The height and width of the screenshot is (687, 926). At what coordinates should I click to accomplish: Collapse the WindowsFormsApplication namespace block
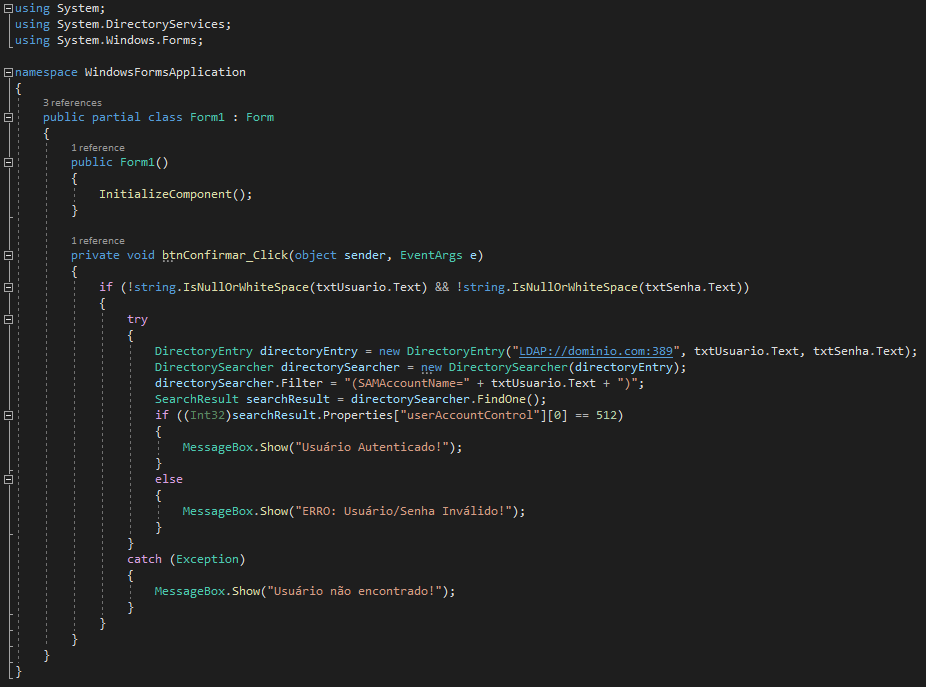tap(8, 73)
